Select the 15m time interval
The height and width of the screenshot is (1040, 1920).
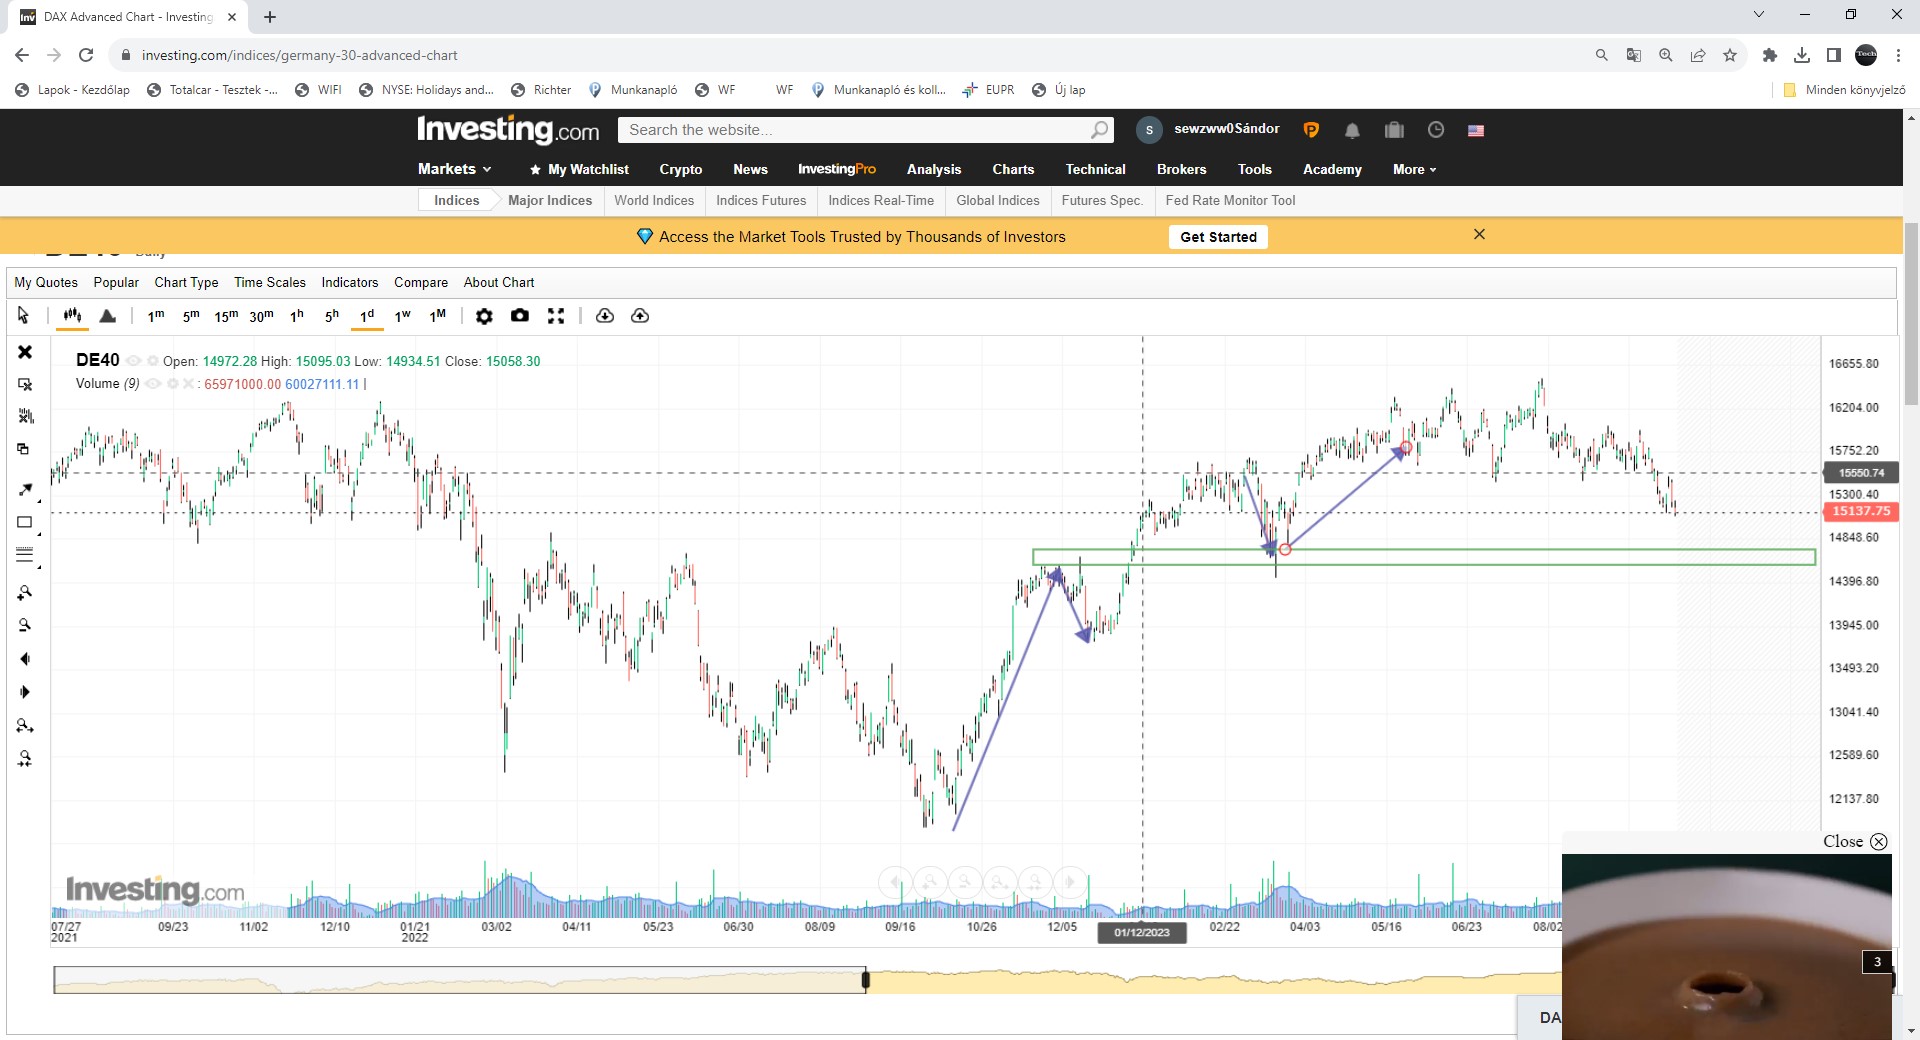pos(226,316)
